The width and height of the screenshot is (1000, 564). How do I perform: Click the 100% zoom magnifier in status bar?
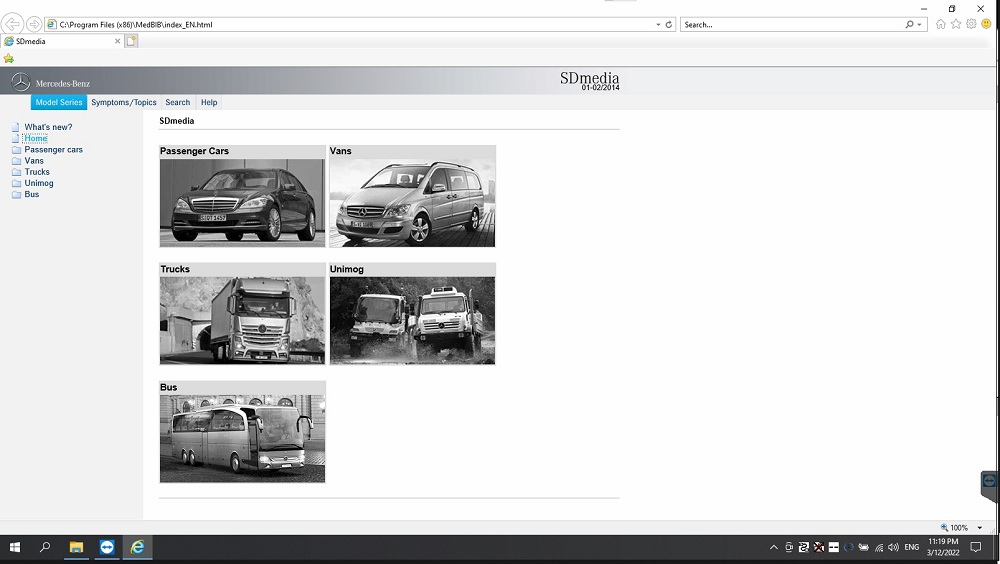945,528
